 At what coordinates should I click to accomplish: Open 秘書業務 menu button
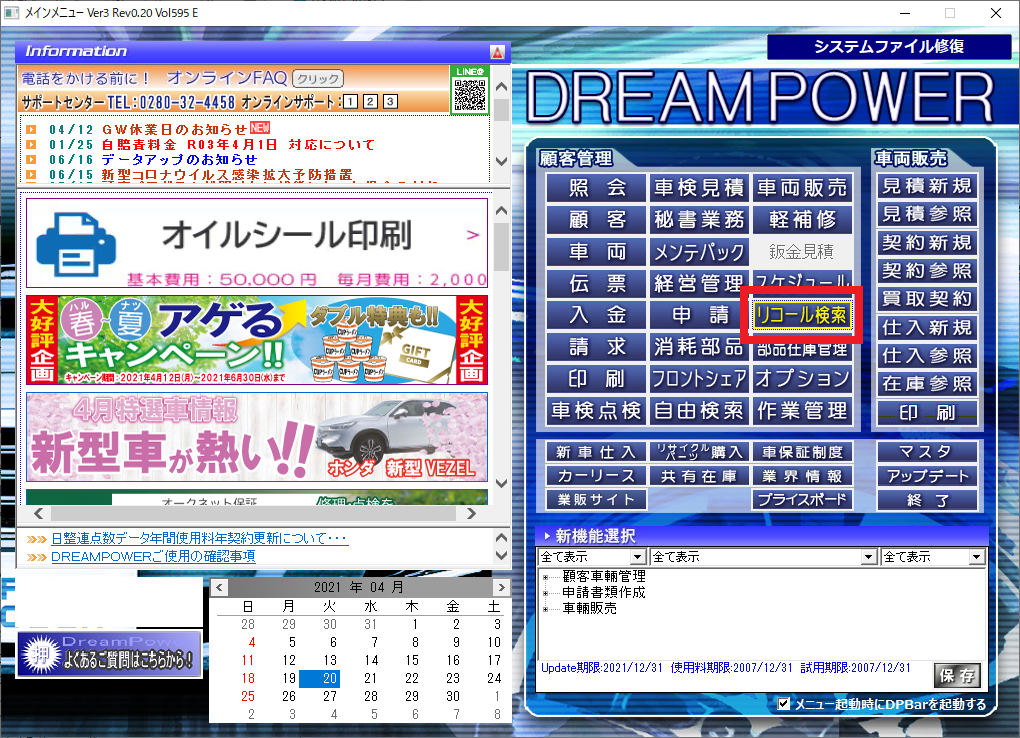tap(699, 220)
